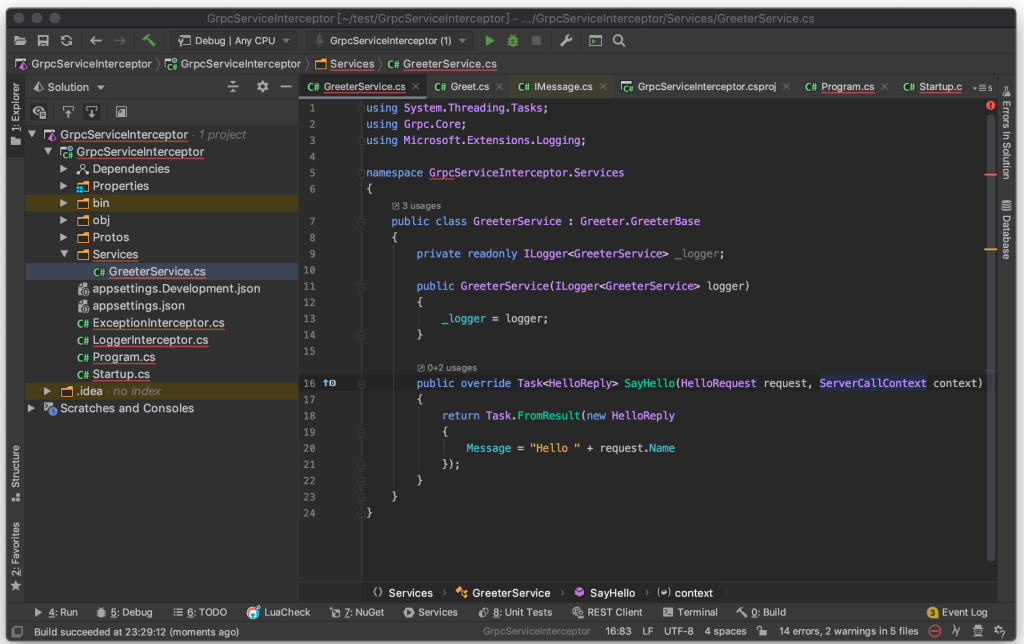
Task: Toggle tool window bars corner icon
Action: 18,632
